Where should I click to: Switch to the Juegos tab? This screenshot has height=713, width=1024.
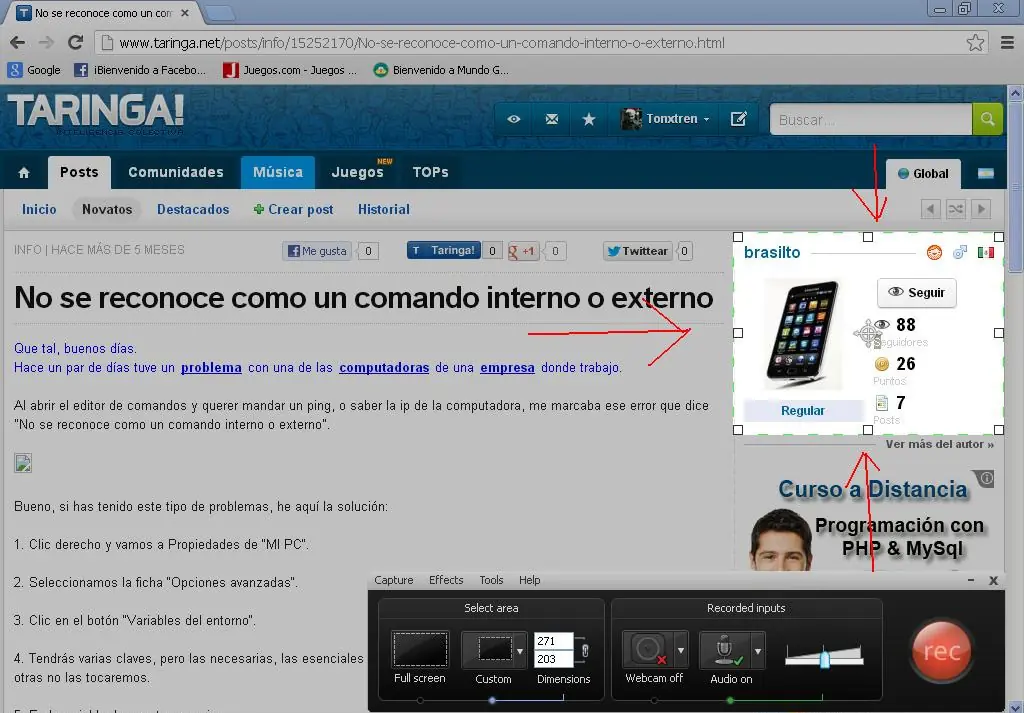pyautogui.click(x=358, y=172)
